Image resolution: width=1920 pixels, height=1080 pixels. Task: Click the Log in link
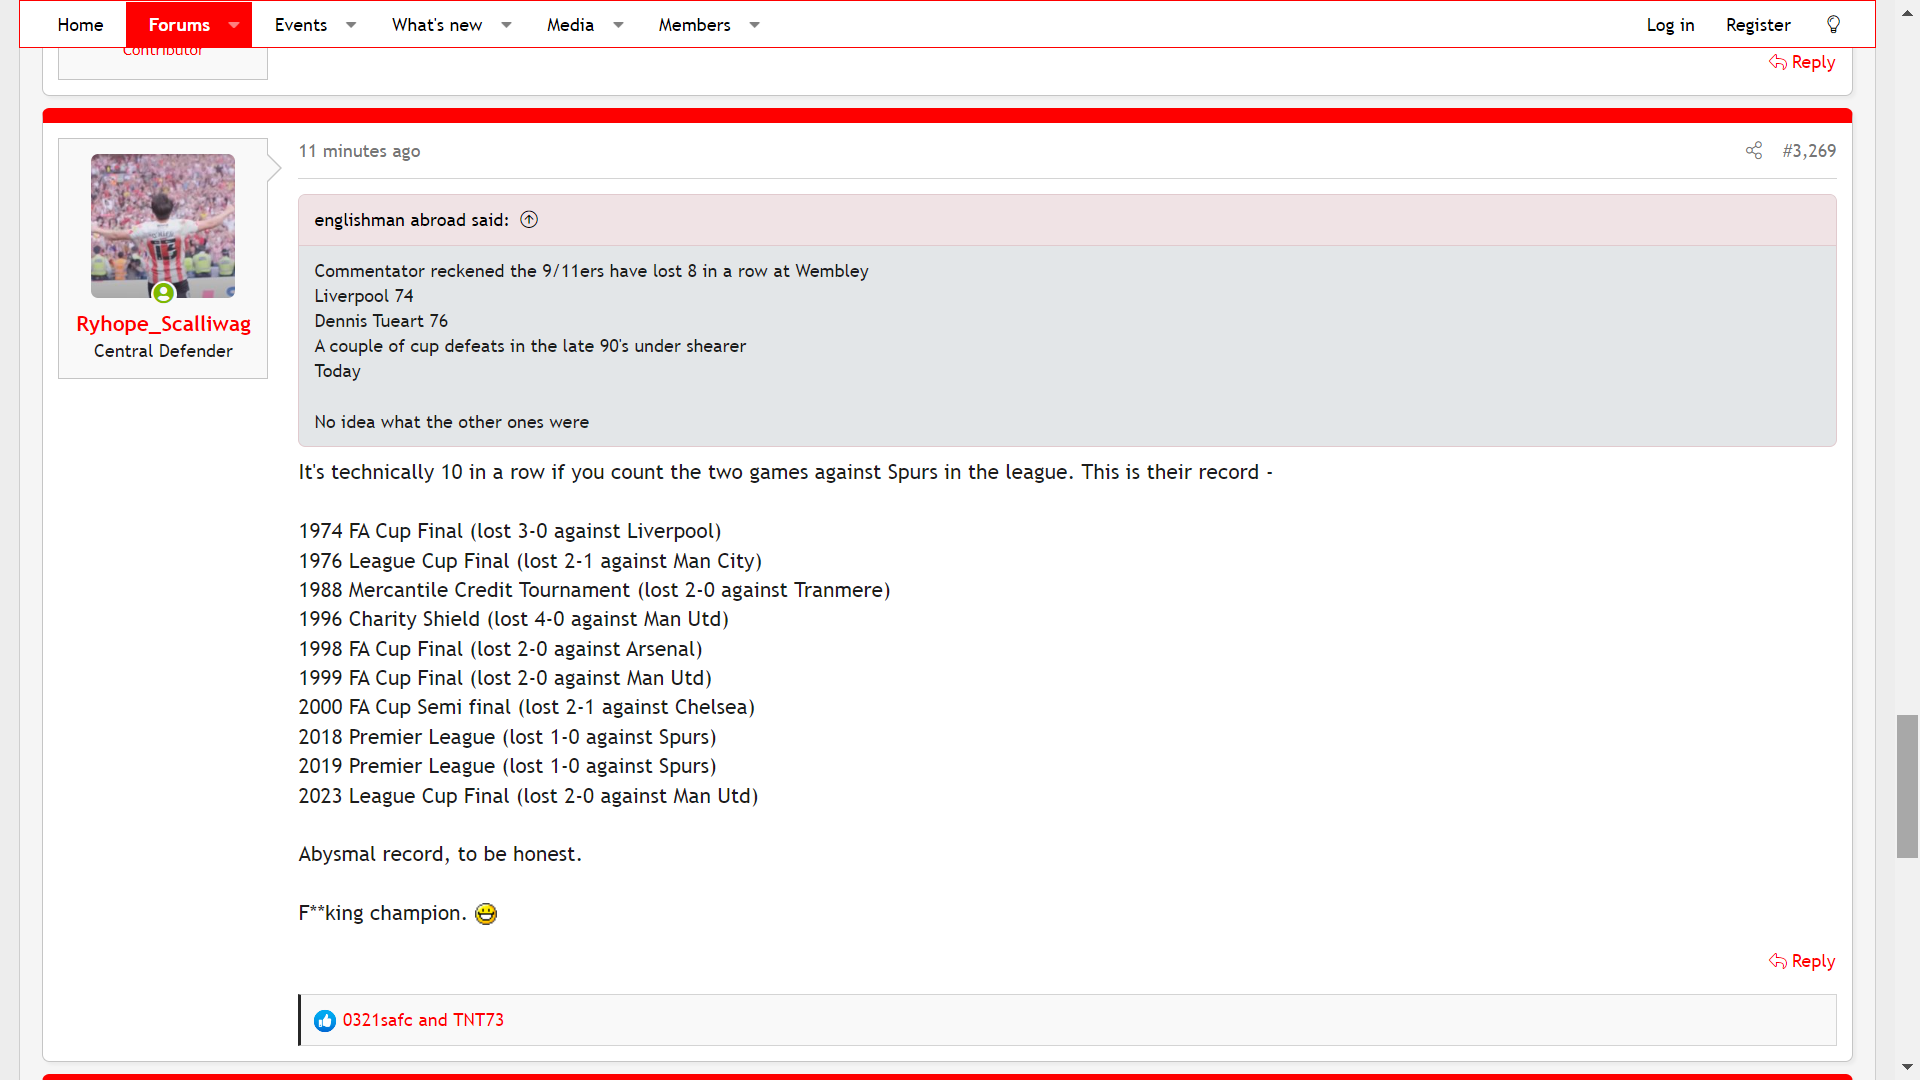[1670, 24]
